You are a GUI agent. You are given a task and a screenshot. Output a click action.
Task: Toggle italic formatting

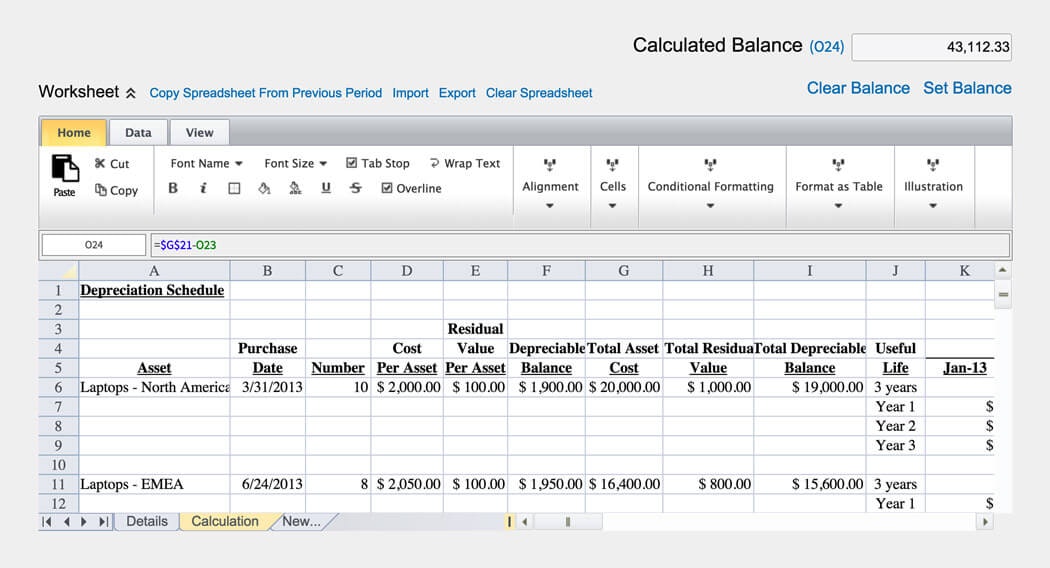(204, 188)
